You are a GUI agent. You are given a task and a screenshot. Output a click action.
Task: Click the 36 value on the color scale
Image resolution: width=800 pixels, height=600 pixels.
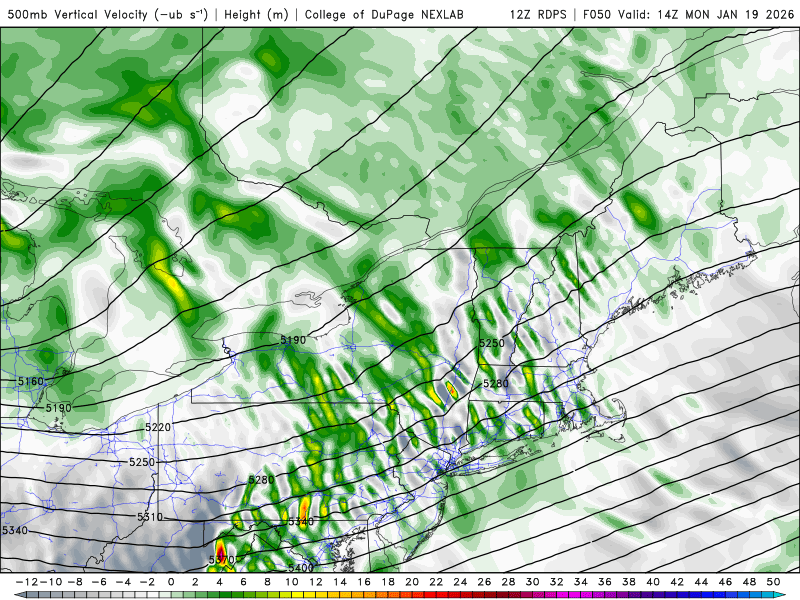click(x=605, y=582)
